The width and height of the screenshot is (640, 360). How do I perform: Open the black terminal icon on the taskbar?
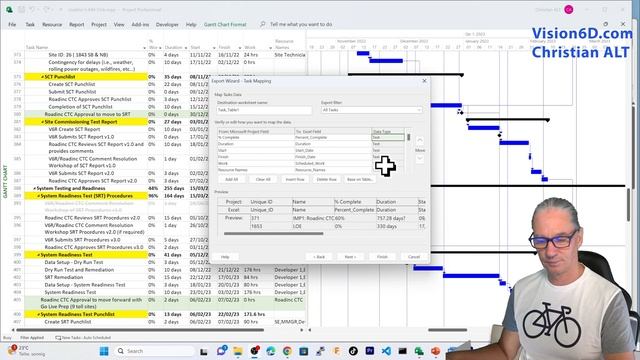click(x=402, y=351)
